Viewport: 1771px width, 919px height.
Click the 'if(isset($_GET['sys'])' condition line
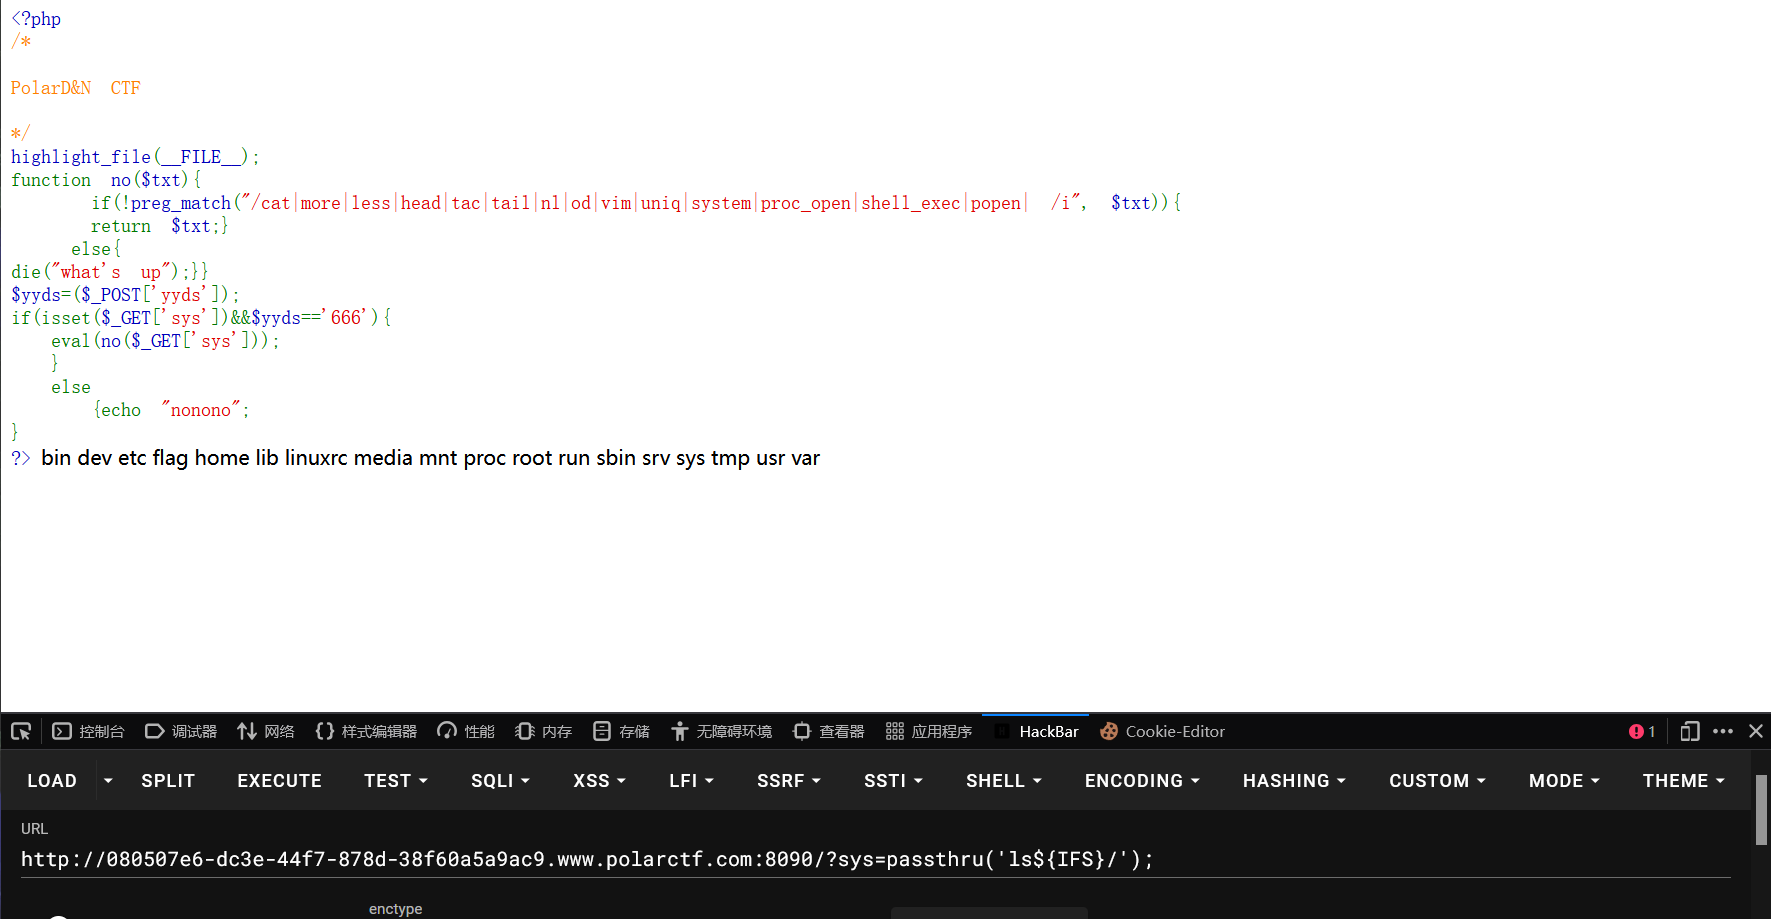[201, 318]
